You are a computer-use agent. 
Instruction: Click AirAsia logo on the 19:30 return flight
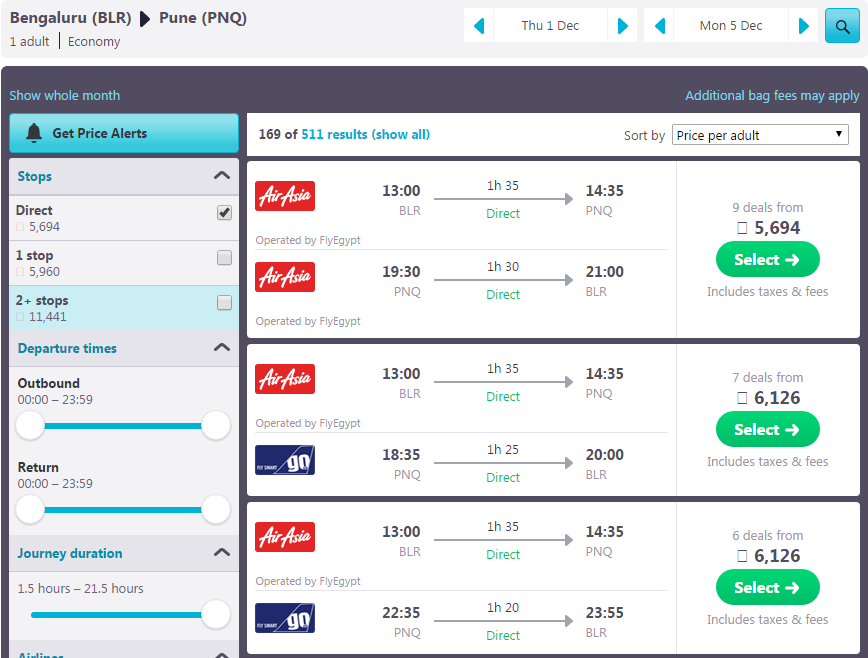click(x=285, y=277)
